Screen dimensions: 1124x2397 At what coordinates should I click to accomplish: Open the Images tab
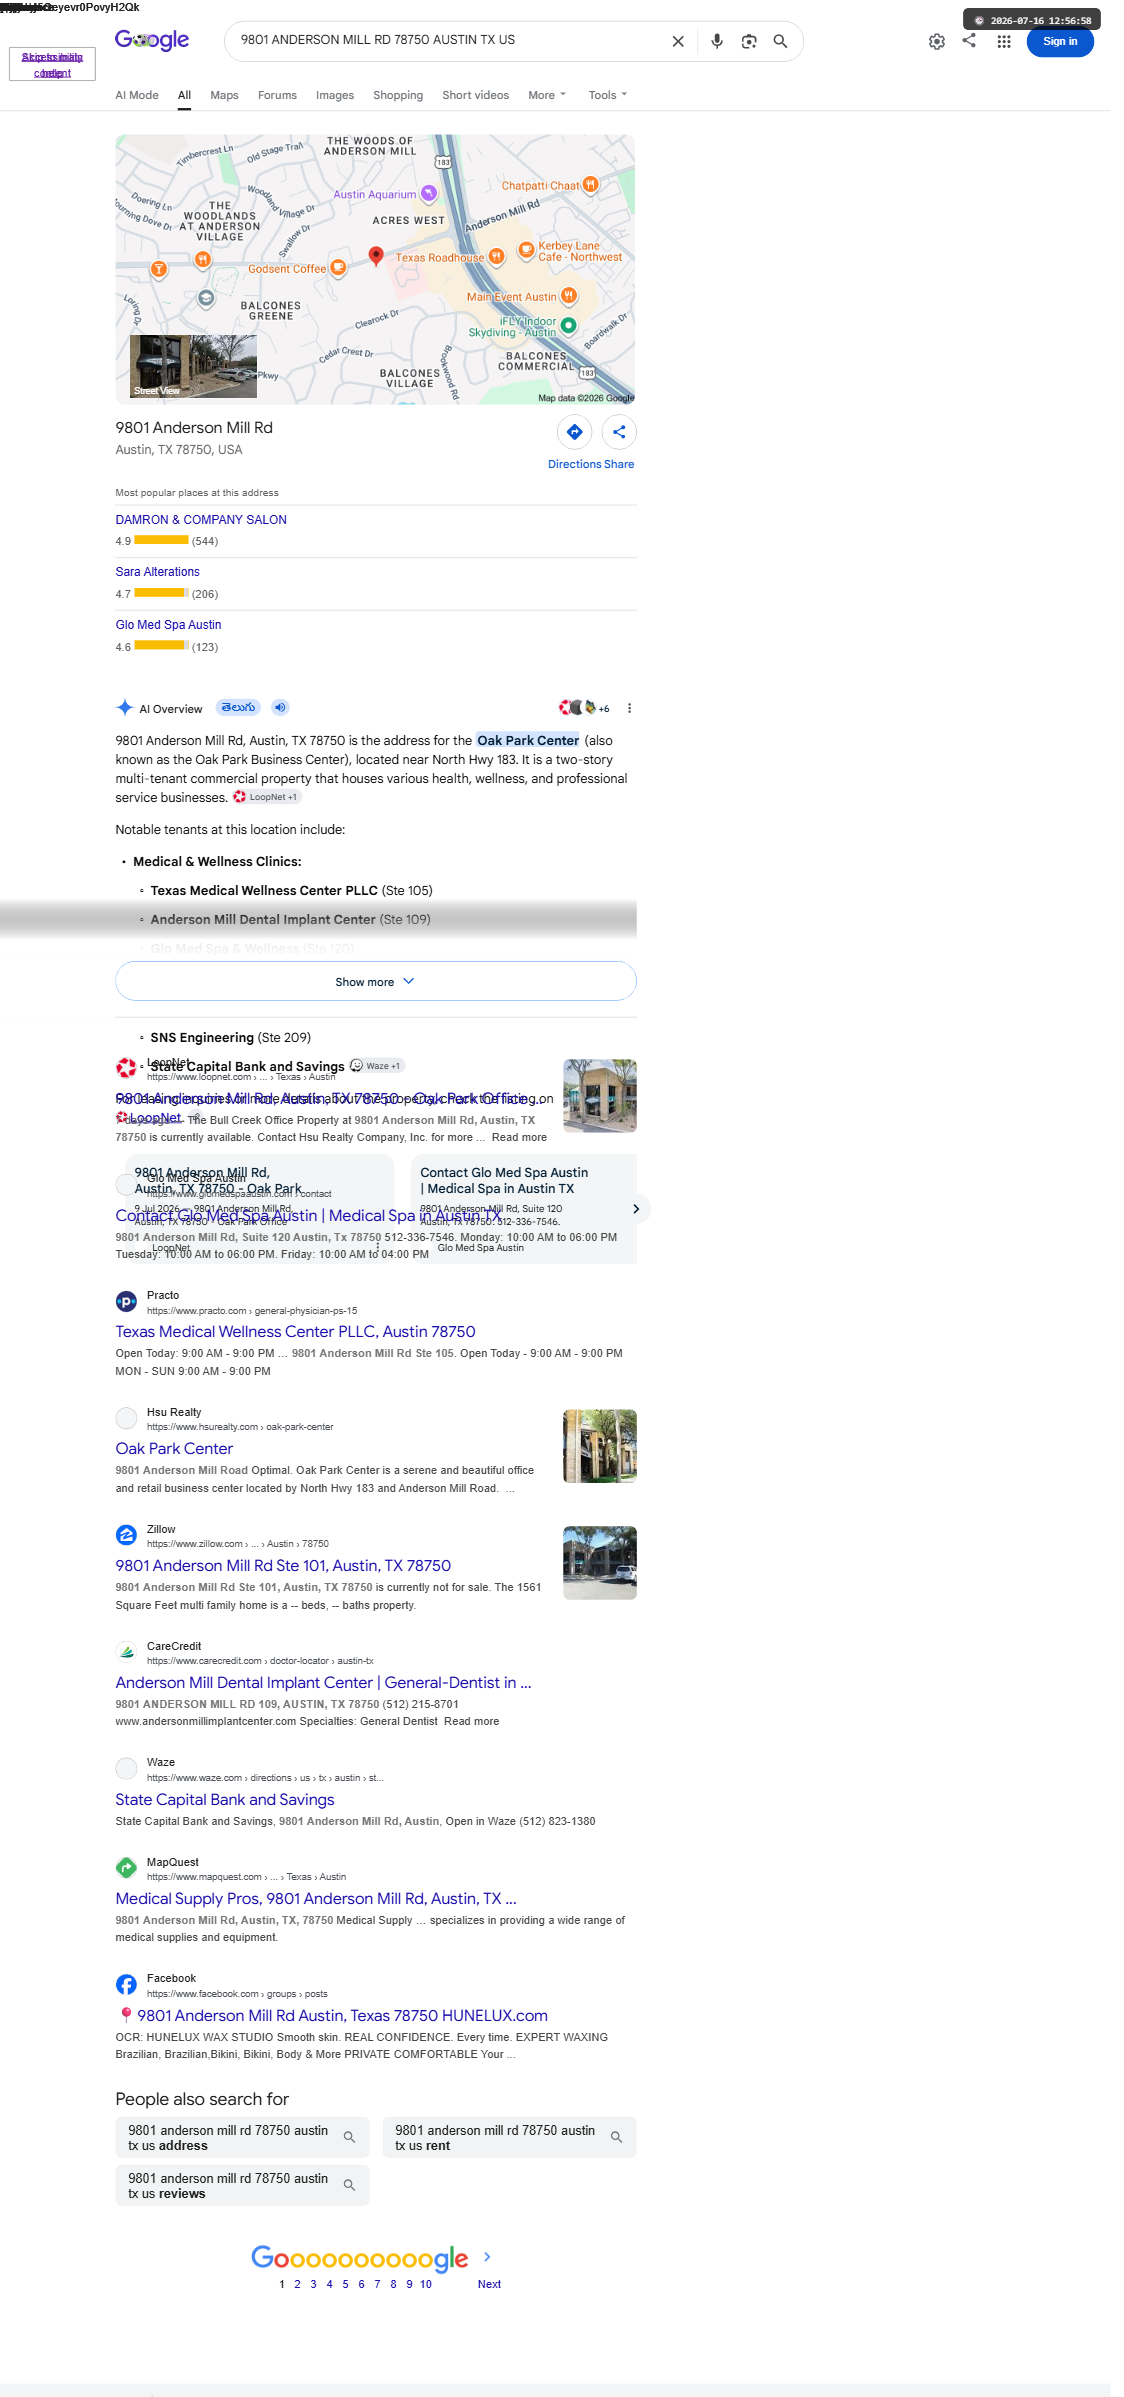(335, 95)
